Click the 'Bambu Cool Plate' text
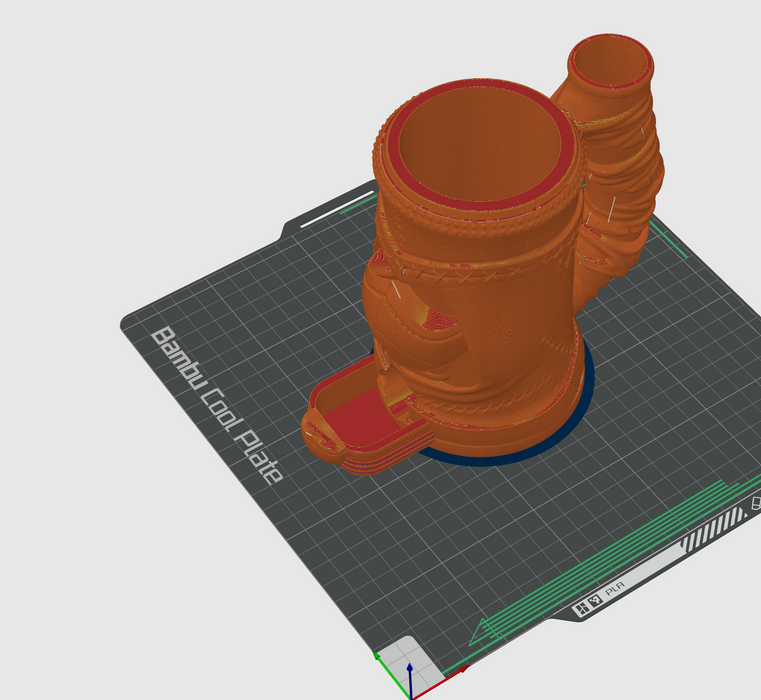 click(x=215, y=403)
